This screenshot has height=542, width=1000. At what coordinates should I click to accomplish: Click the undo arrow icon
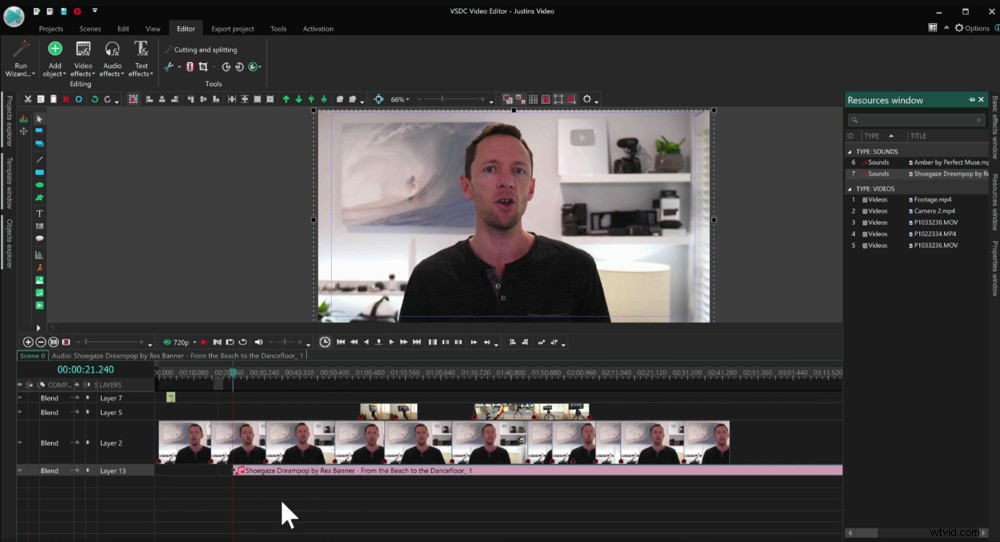coord(94,99)
